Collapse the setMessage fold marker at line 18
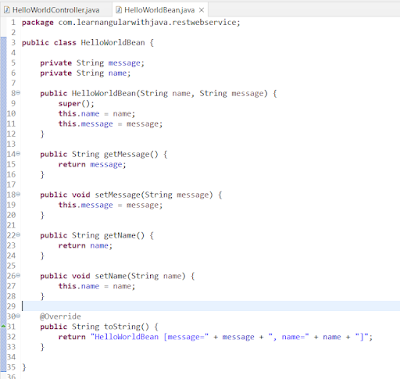Image resolution: width=400 pixels, height=379 pixels. [x=18, y=194]
